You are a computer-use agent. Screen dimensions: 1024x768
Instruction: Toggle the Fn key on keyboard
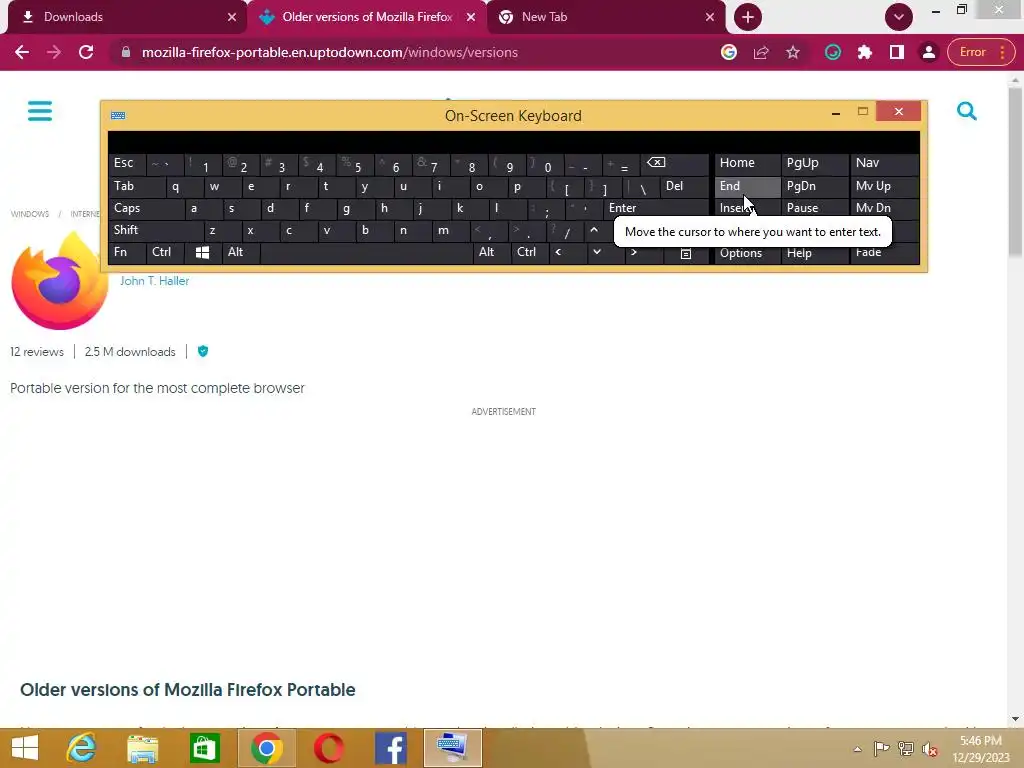click(127, 252)
